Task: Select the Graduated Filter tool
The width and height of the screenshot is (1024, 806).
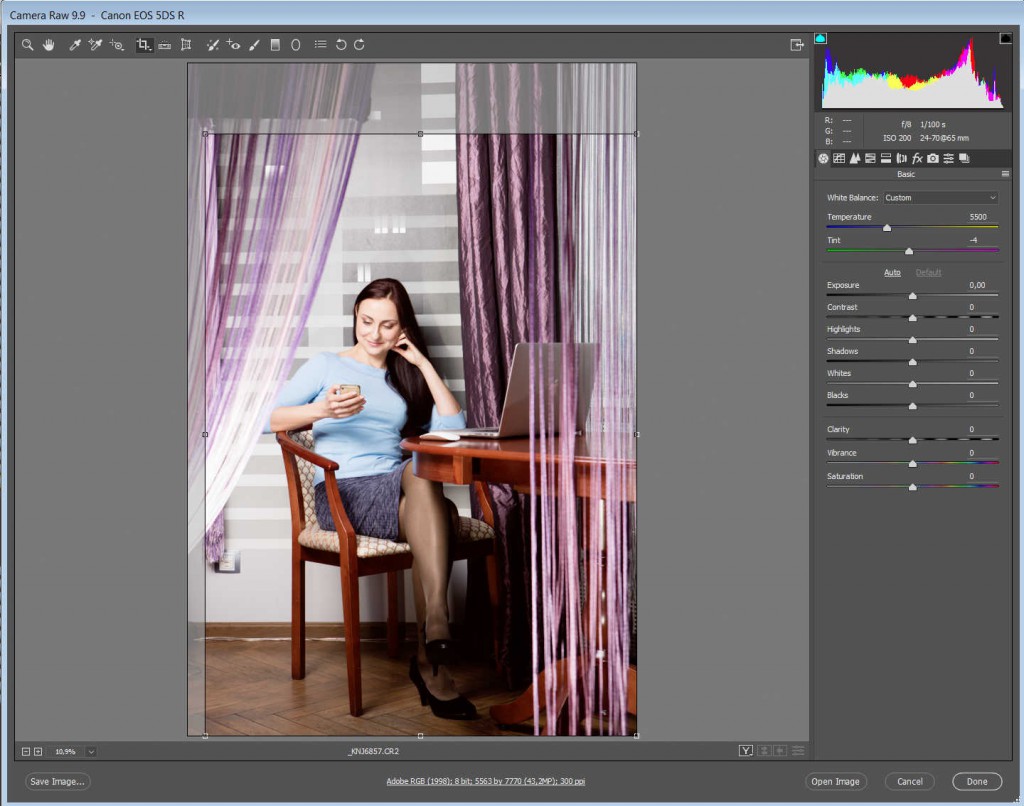Action: (x=275, y=45)
